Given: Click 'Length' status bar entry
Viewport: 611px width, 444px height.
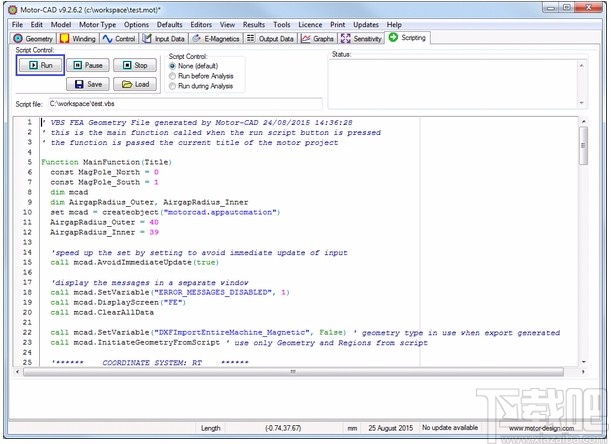Looking at the screenshot, I should 210,428.
